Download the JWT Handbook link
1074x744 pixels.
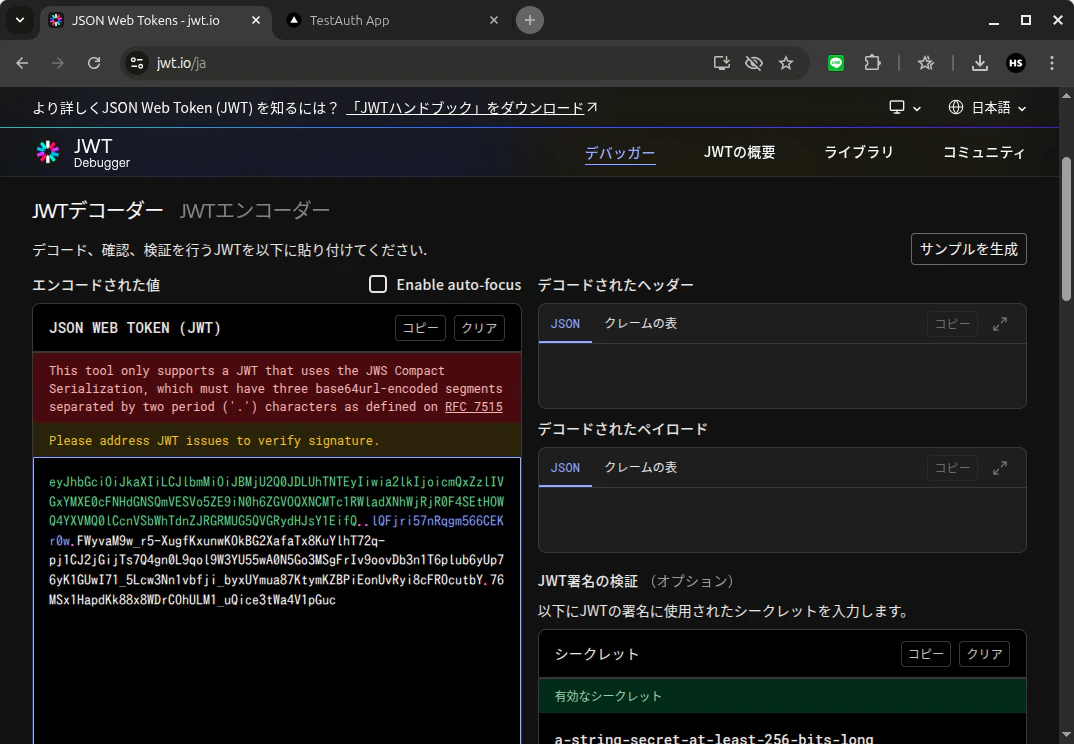[x=471, y=108]
